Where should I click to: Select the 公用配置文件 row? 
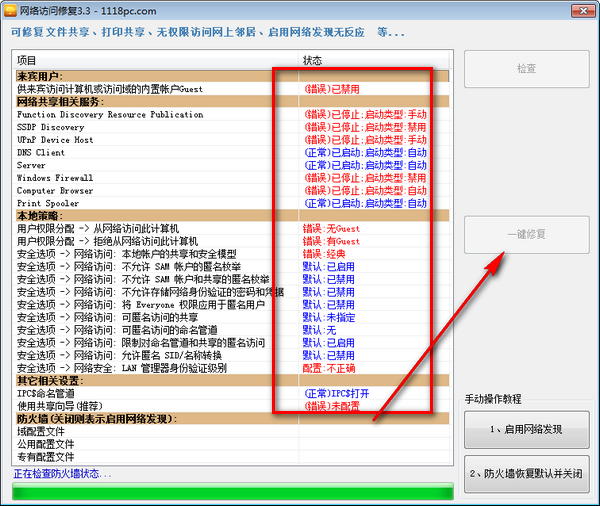[232, 444]
